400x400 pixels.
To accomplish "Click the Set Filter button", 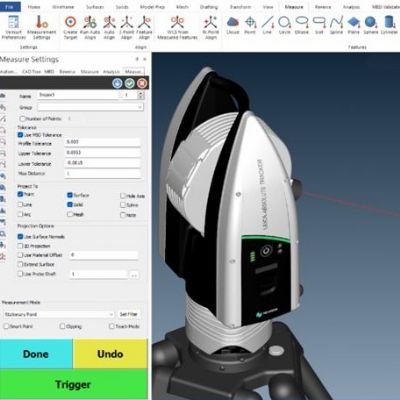I will 129,314.
